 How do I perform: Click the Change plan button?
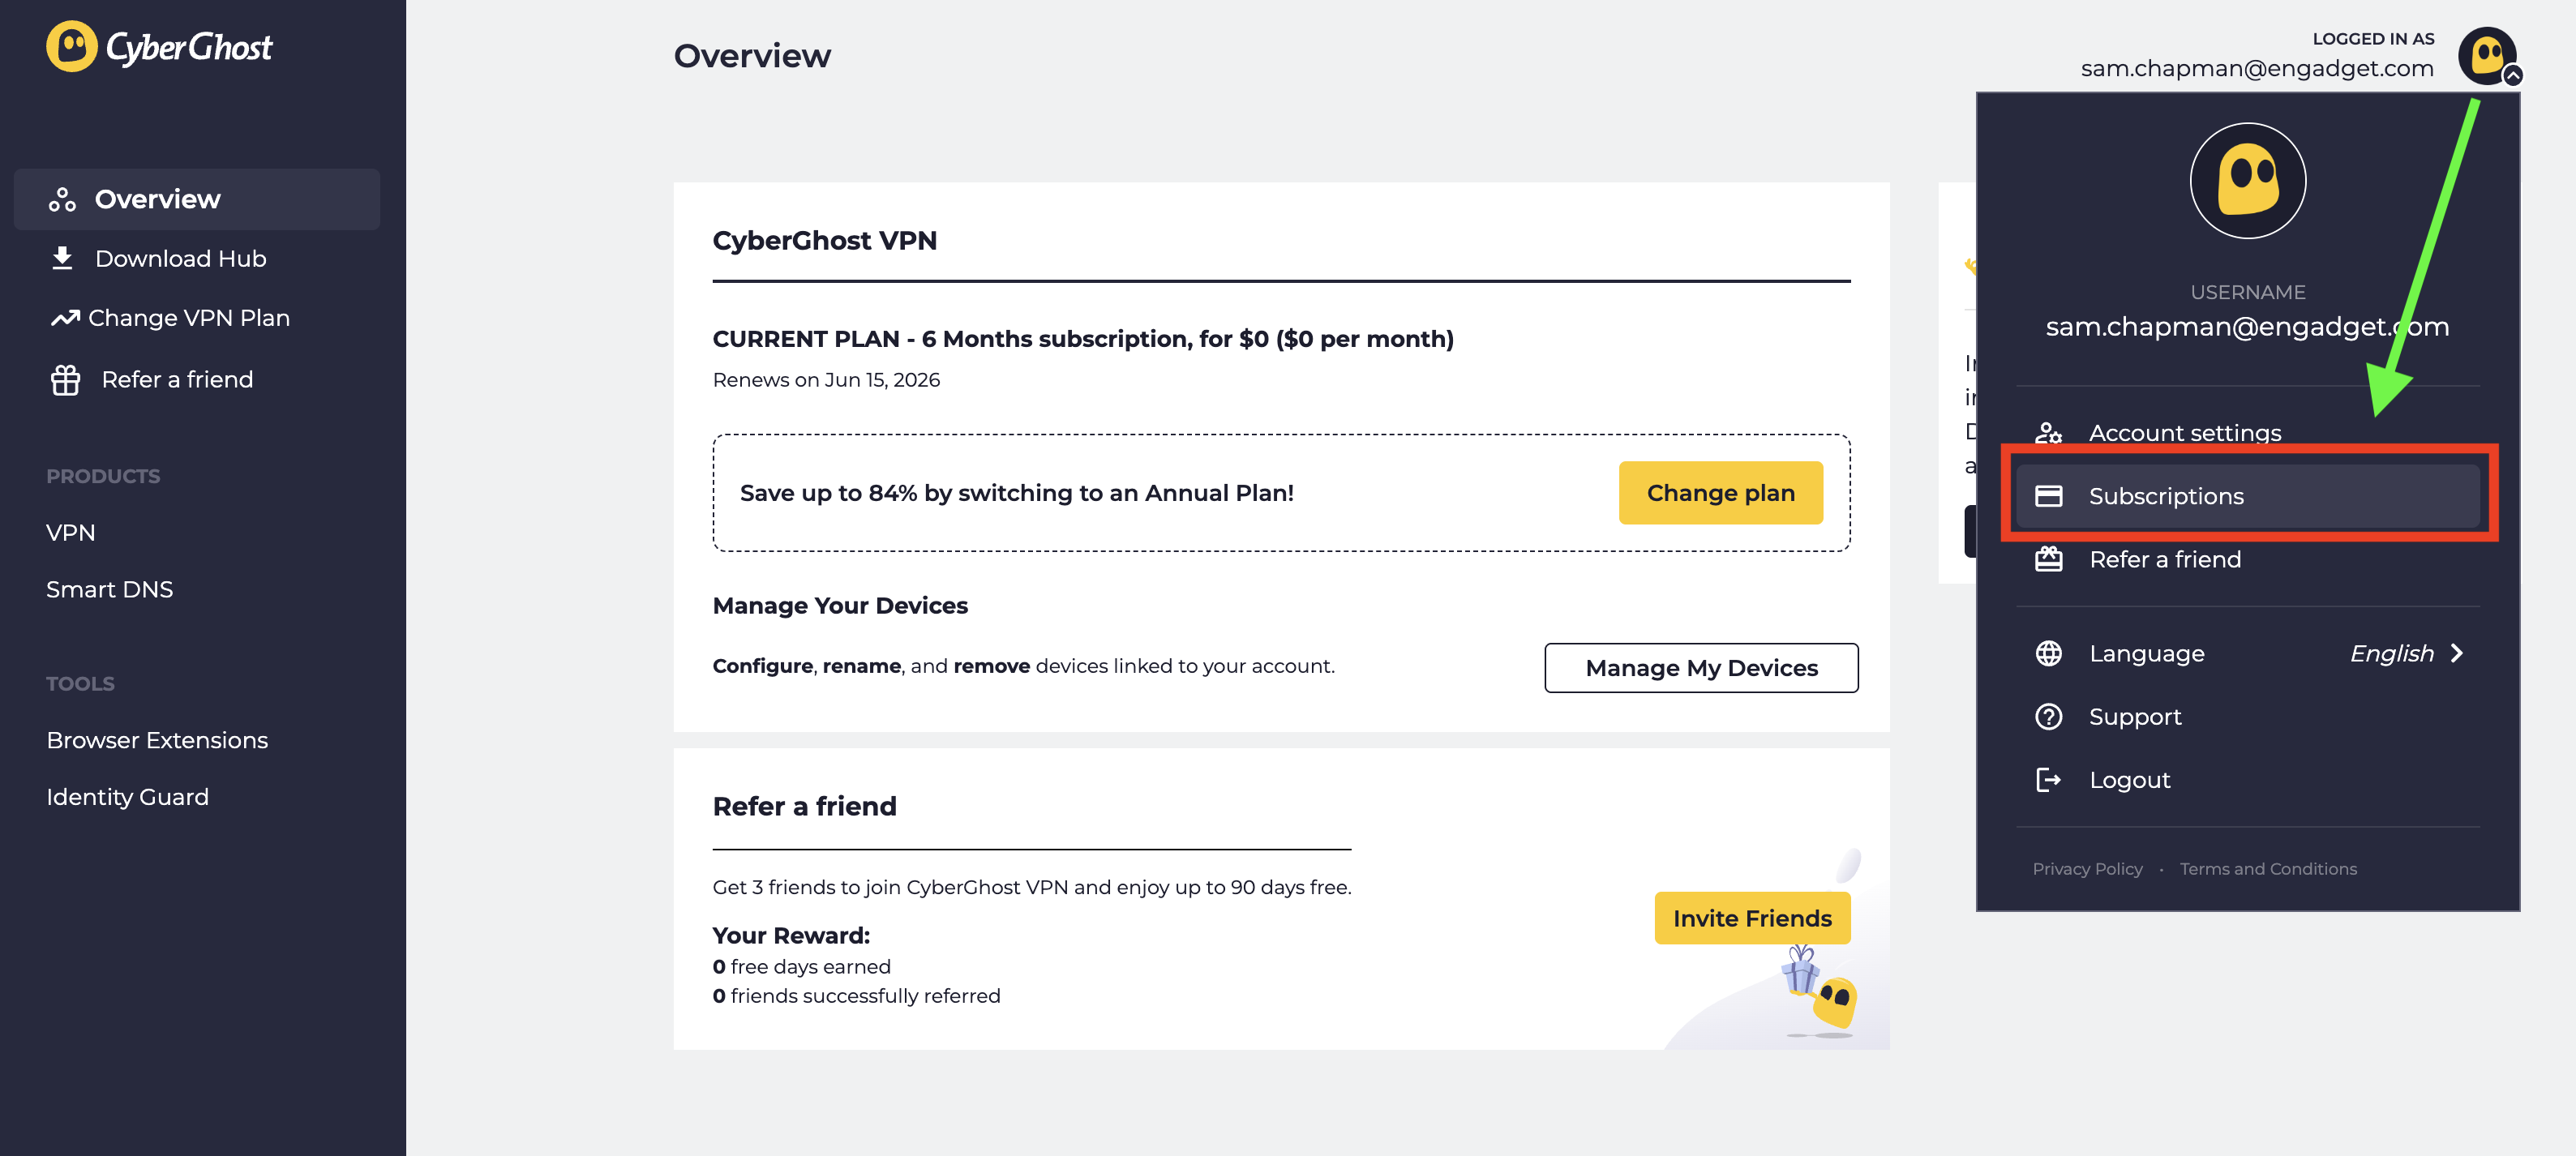point(1720,492)
